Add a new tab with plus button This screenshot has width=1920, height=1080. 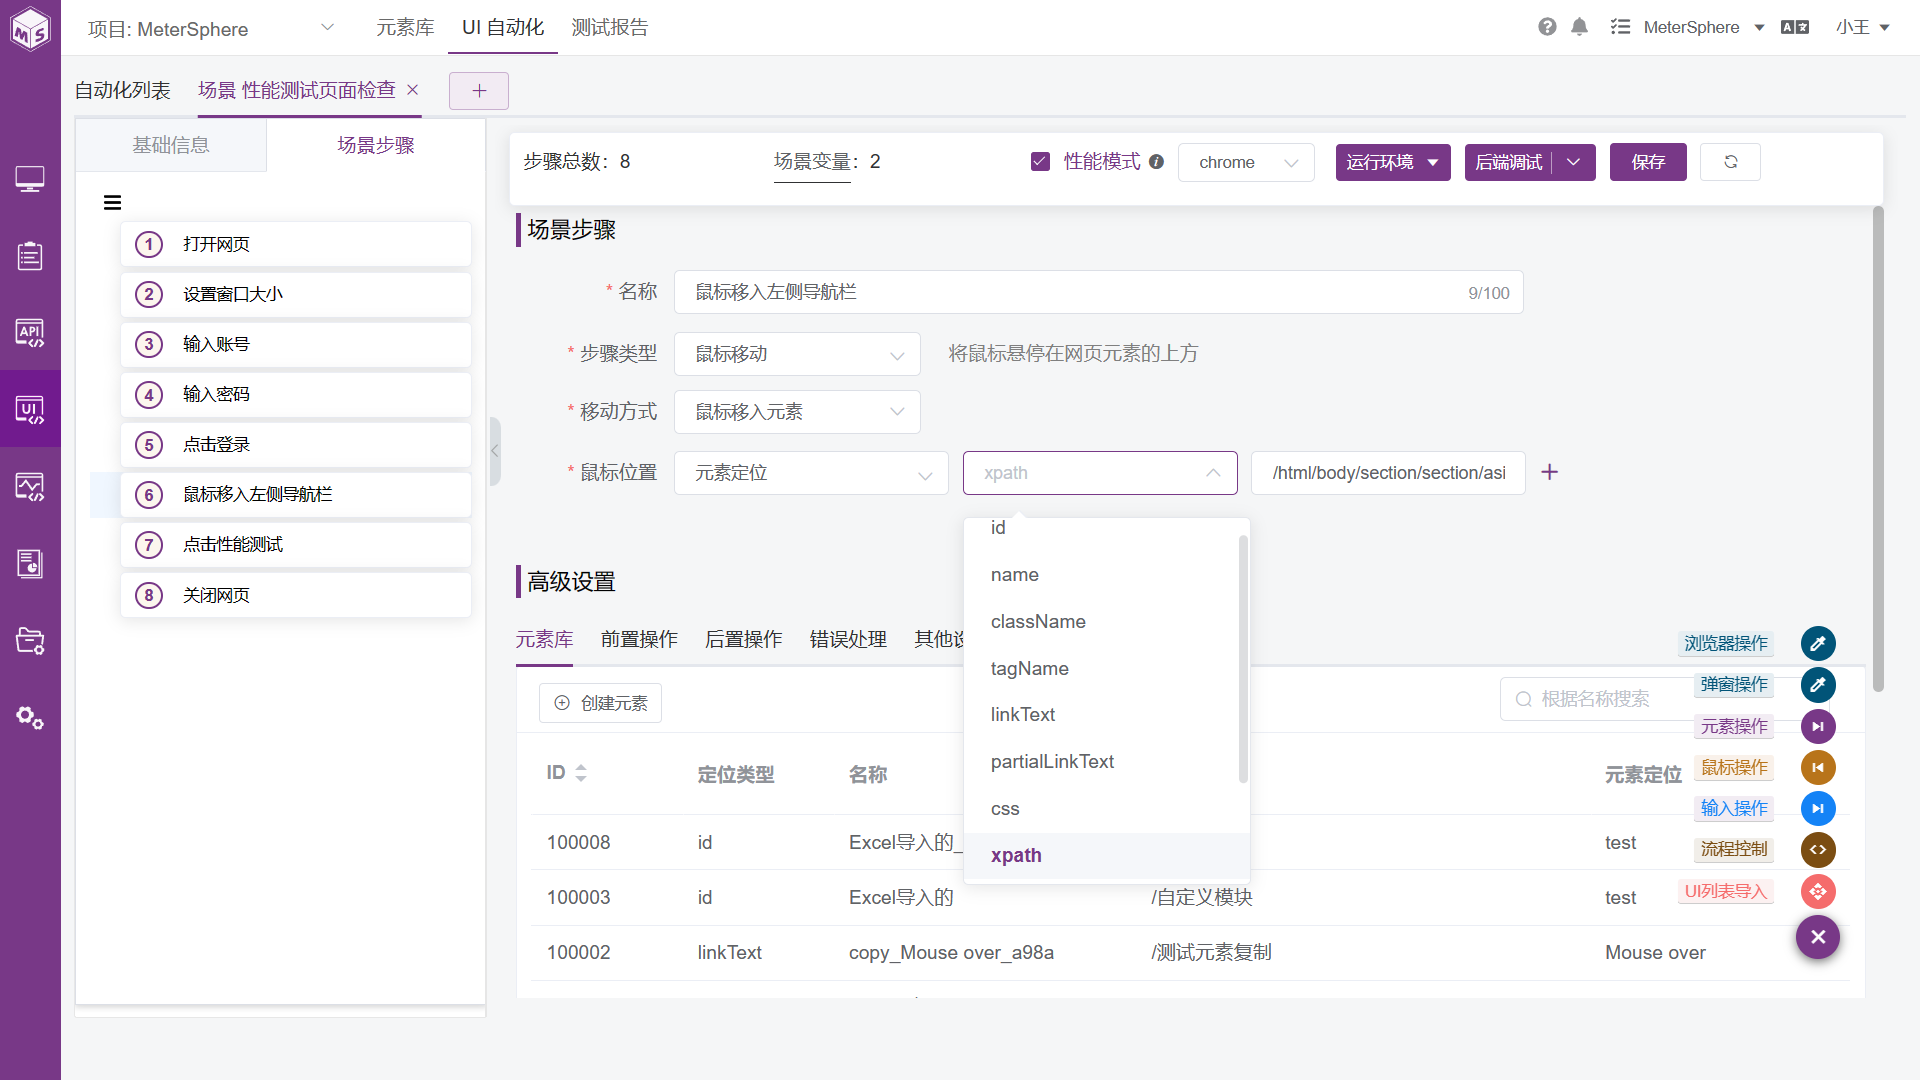(479, 91)
